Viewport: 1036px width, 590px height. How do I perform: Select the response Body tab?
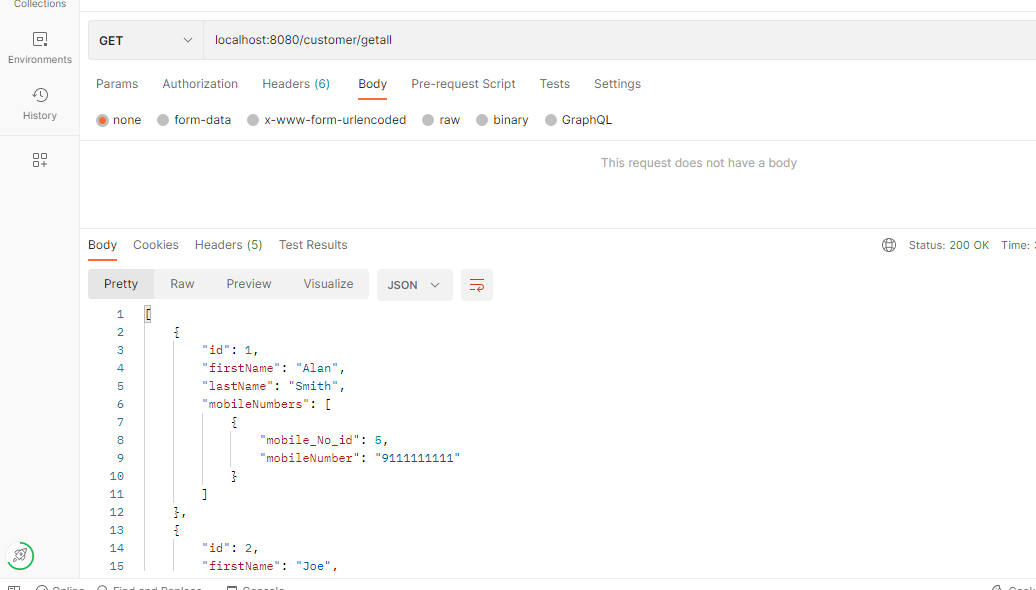(102, 245)
